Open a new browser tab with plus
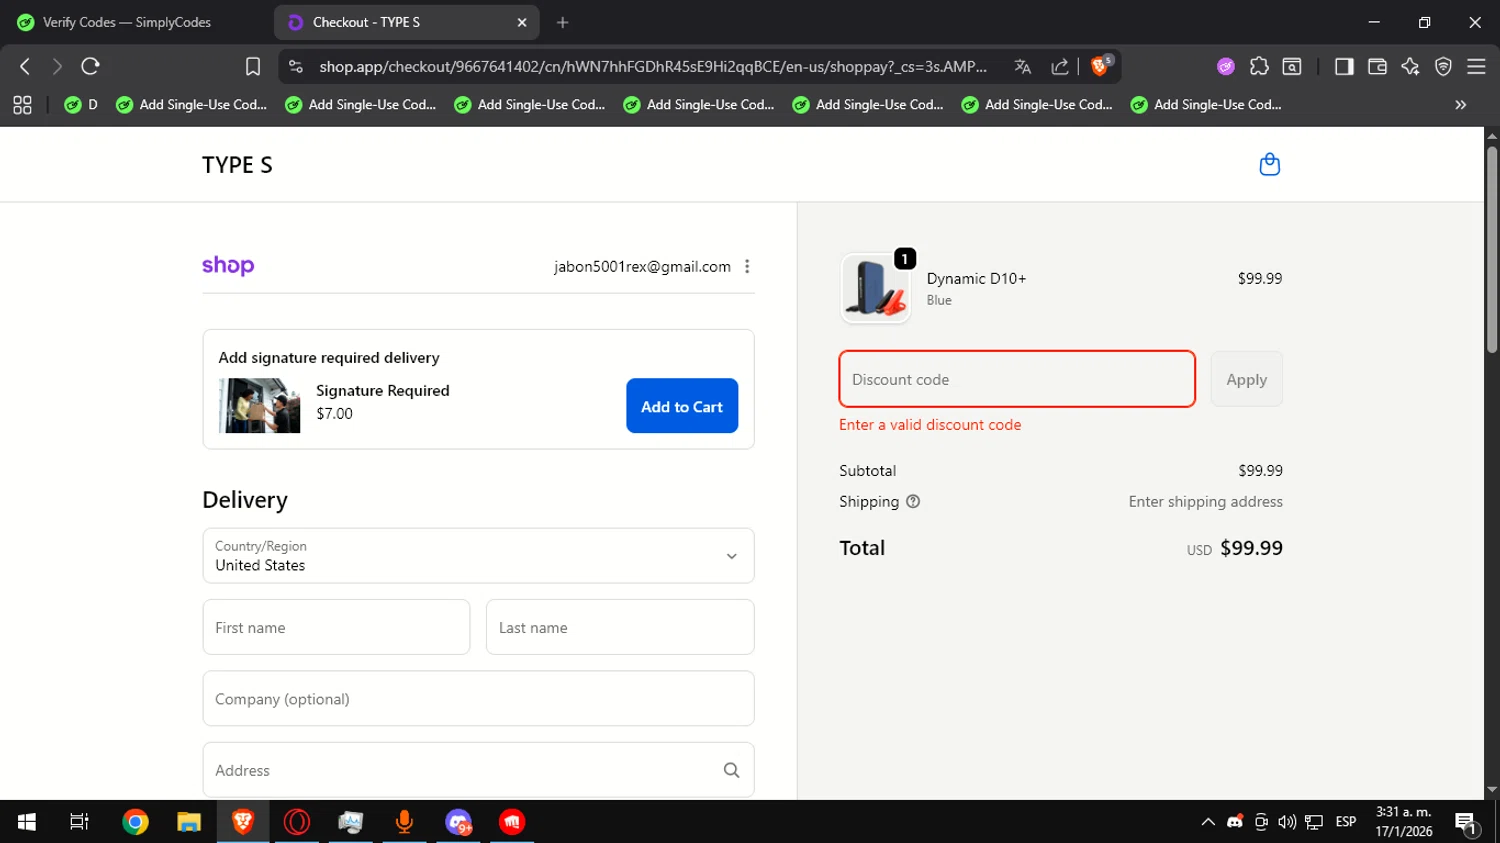This screenshot has height=843, width=1500. coord(563,22)
